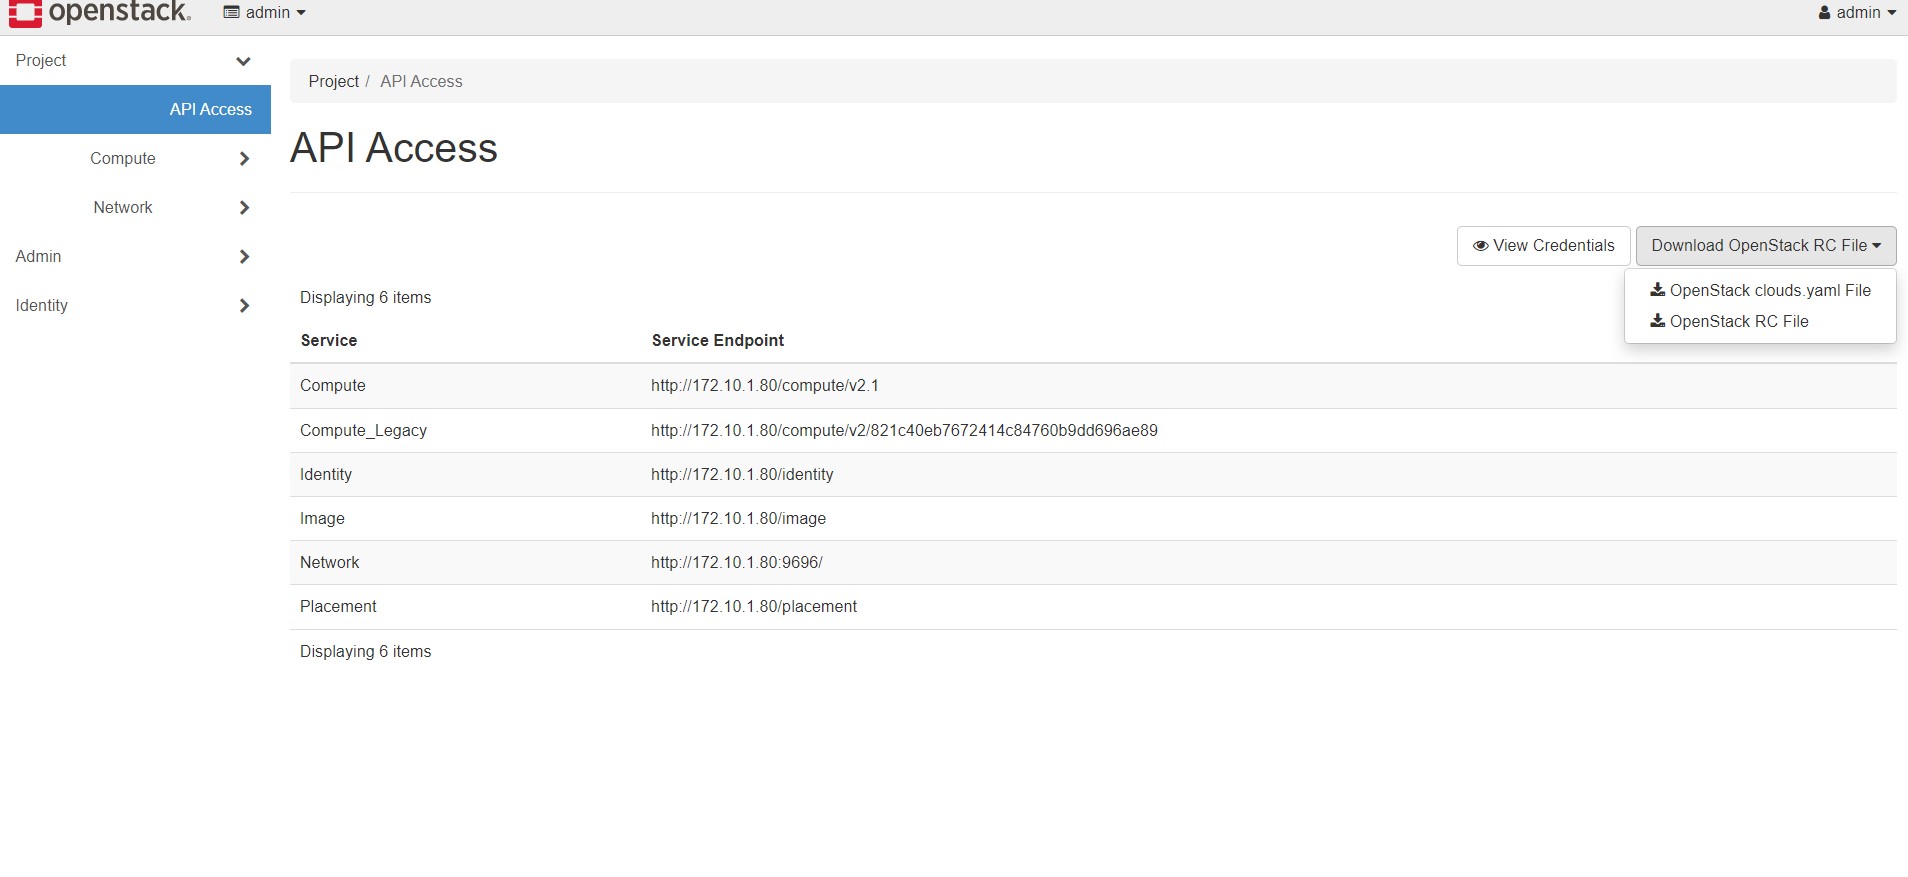
Task: Click the View Credentials button
Action: (x=1543, y=246)
